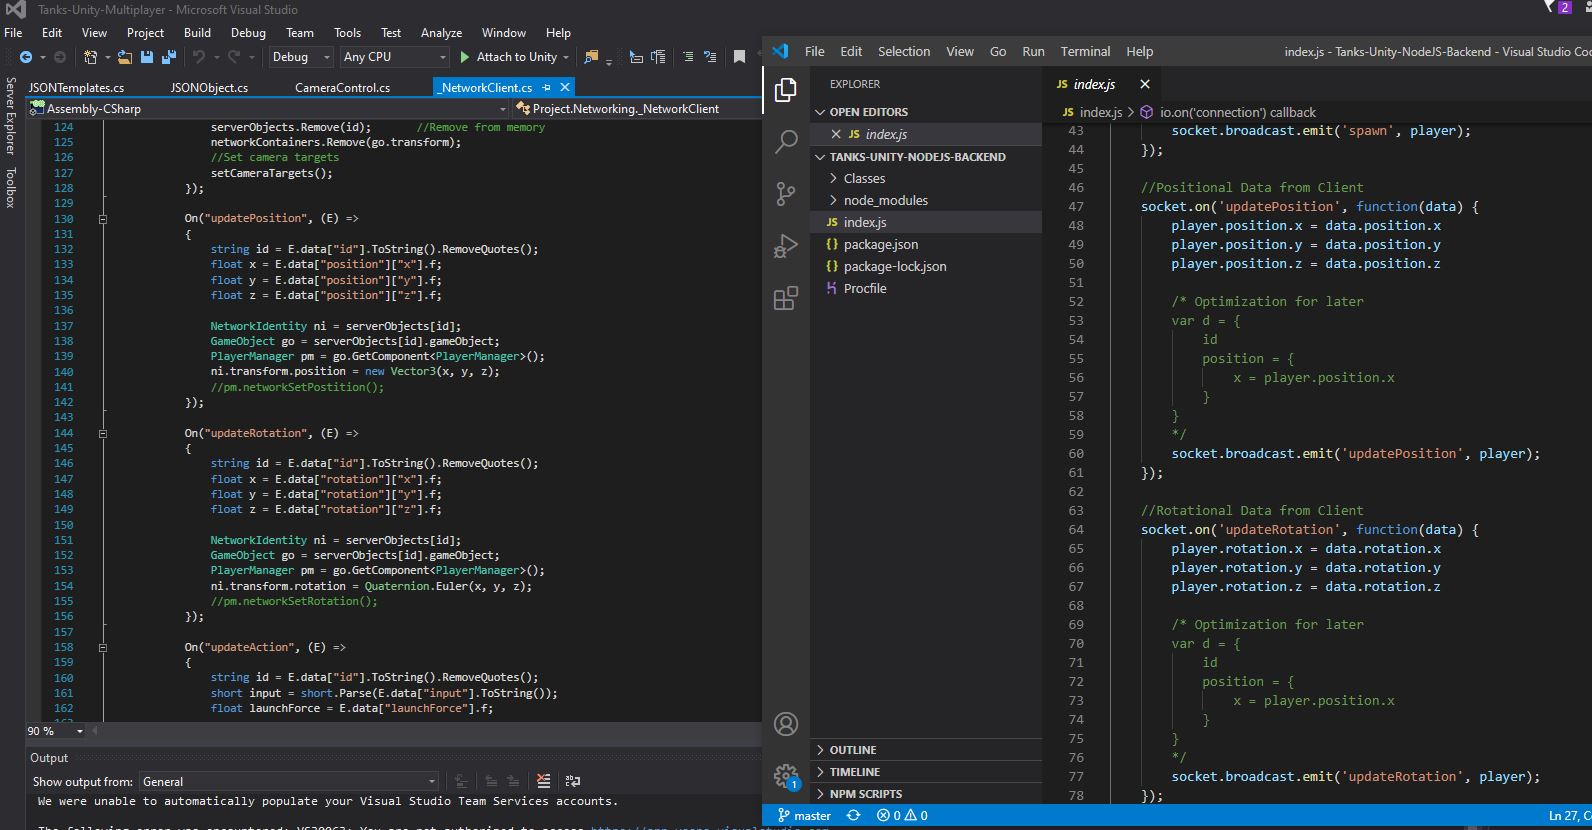Screen dimensions: 1592x830
Task: Open the Build menu in Visual Studio
Action: [x=197, y=33]
